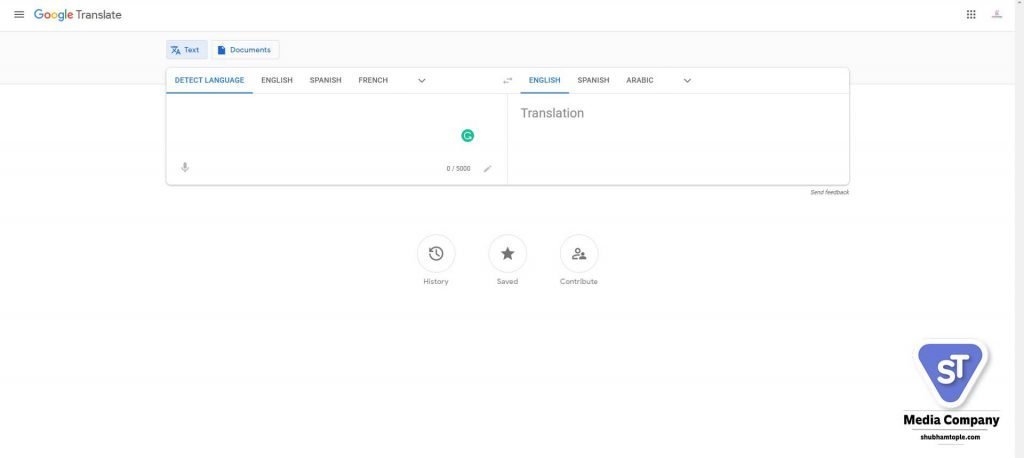Expand the source language list chevron
The height and width of the screenshot is (458, 1024).
[x=422, y=81]
